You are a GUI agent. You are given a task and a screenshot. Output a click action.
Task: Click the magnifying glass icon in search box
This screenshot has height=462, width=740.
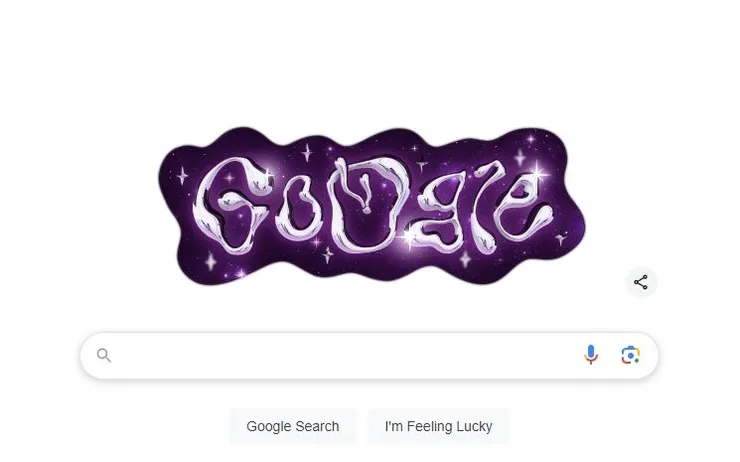(x=104, y=355)
